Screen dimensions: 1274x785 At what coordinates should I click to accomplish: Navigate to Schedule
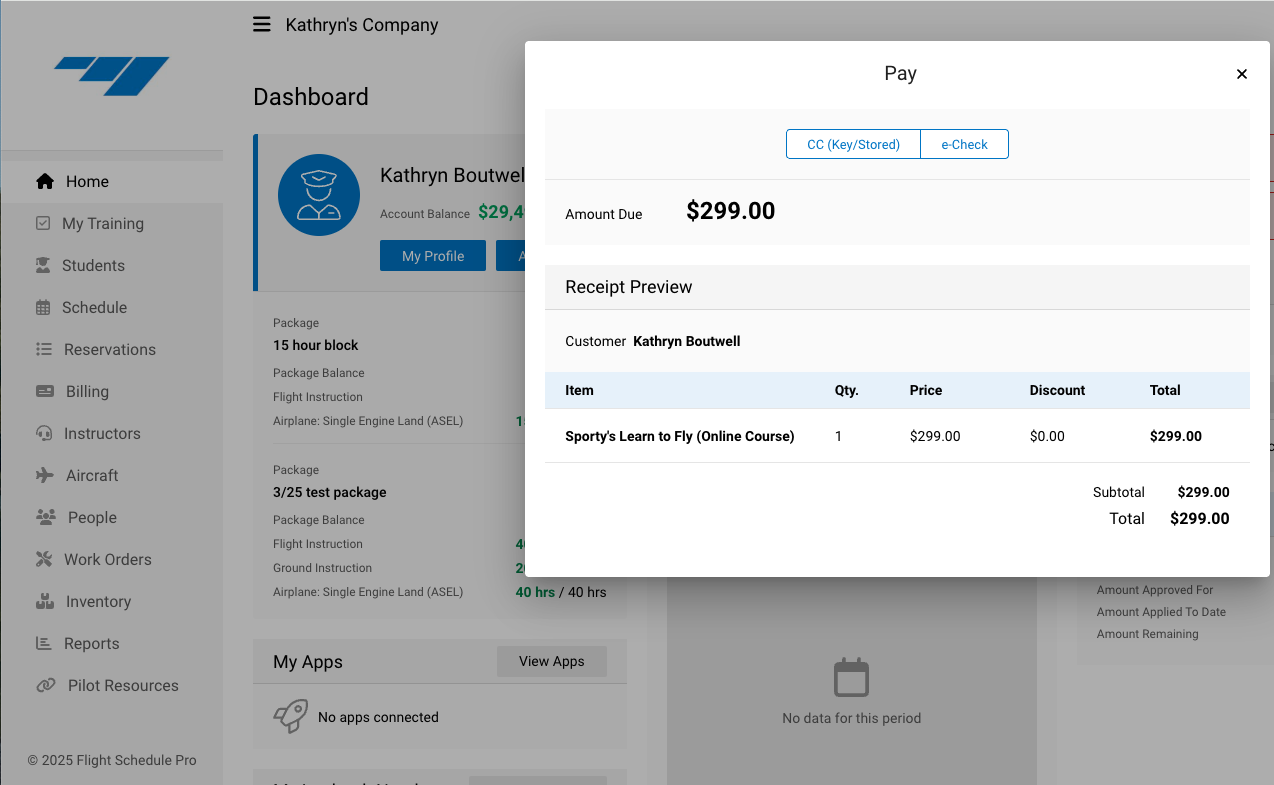pyautogui.click(x=112, y=307)
